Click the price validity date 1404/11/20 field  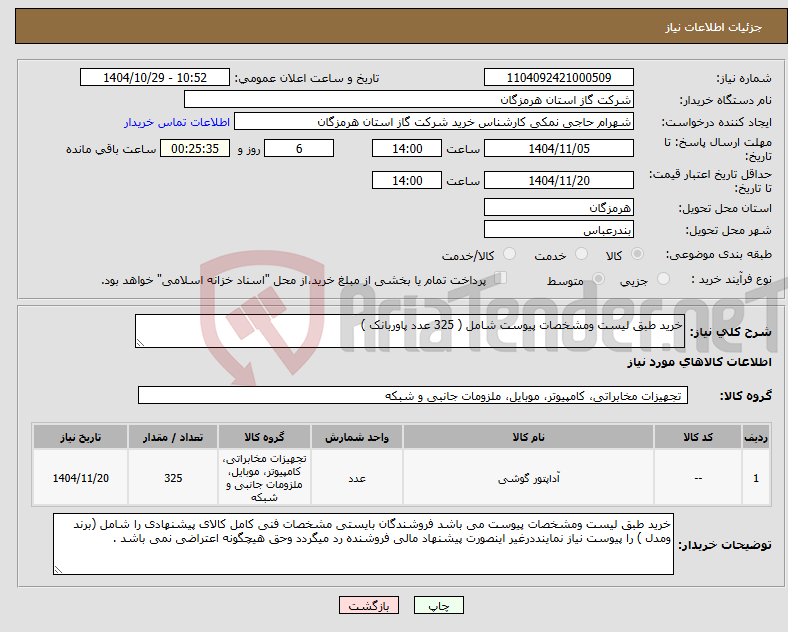[558, 180]
